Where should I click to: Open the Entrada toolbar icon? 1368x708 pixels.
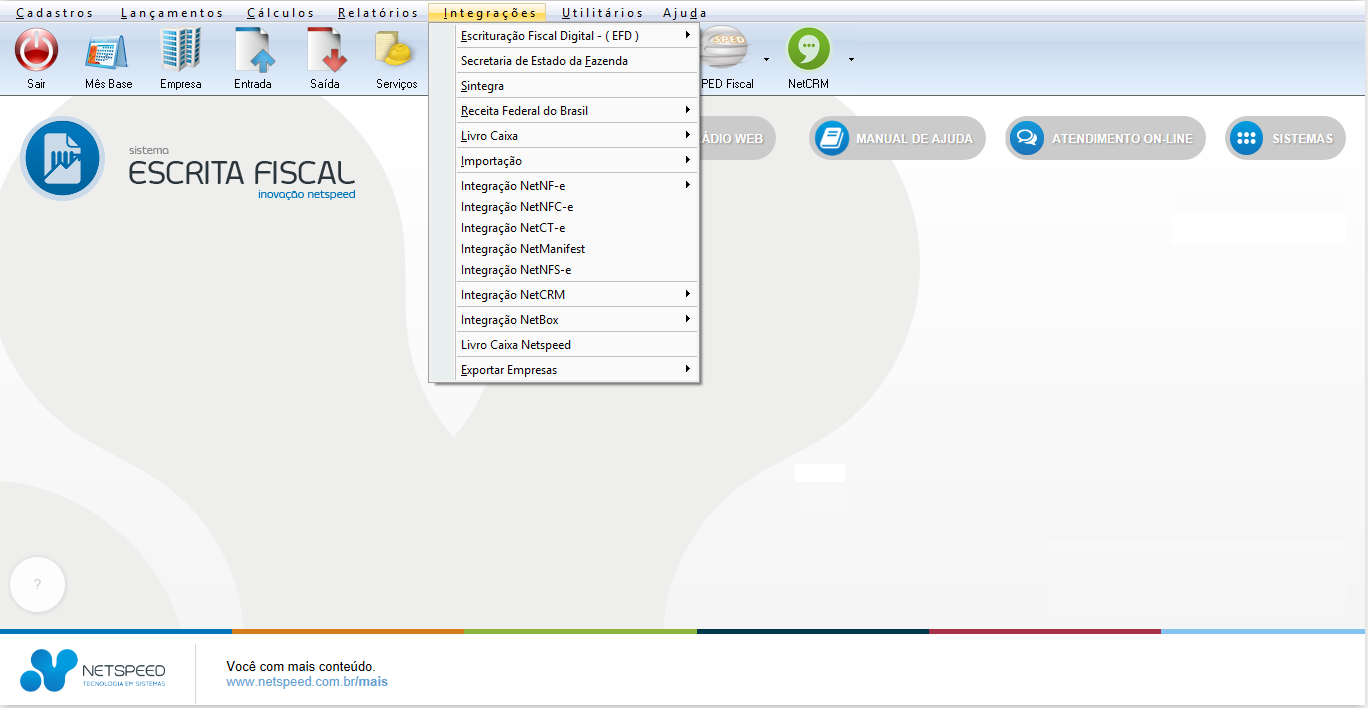click(253, 50)
